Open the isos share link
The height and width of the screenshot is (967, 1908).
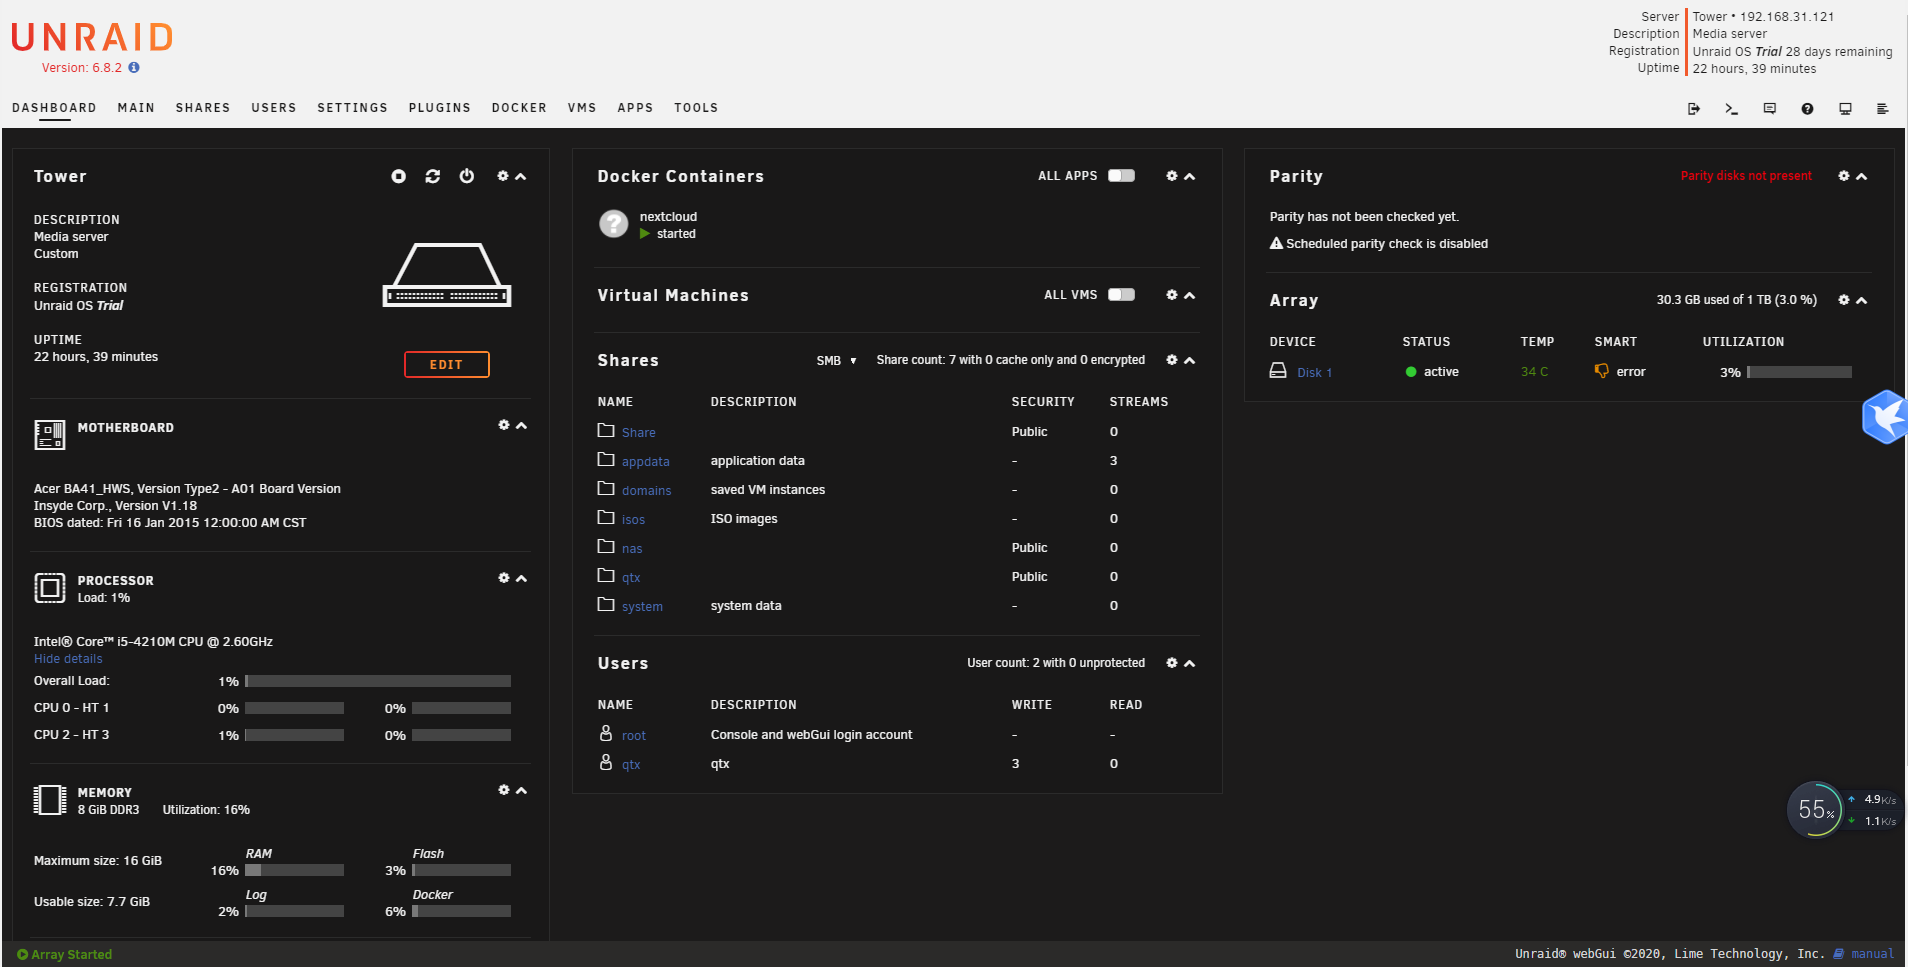tap(633, 520)
